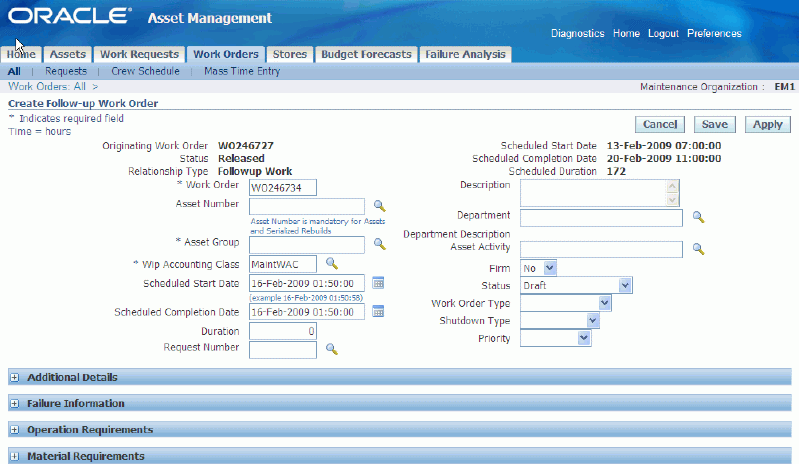Viewport: 799px width, 464px height.
Task: Expand the Failure Information section
Action: [14, 403]
